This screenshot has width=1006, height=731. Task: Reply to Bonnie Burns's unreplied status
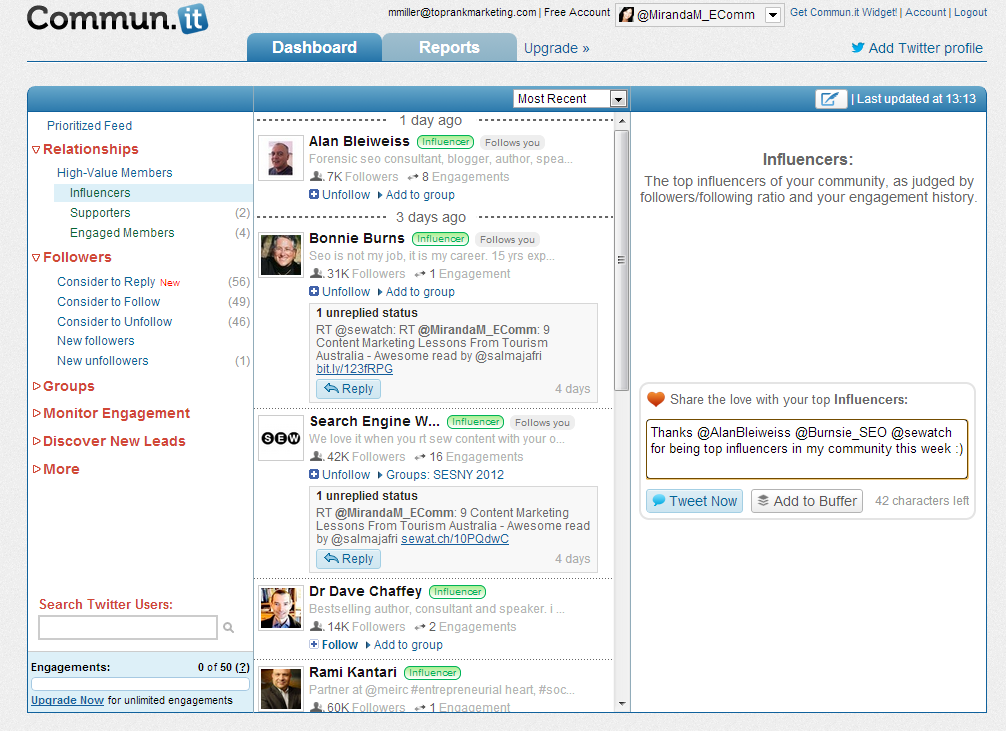tap(348, 388)
